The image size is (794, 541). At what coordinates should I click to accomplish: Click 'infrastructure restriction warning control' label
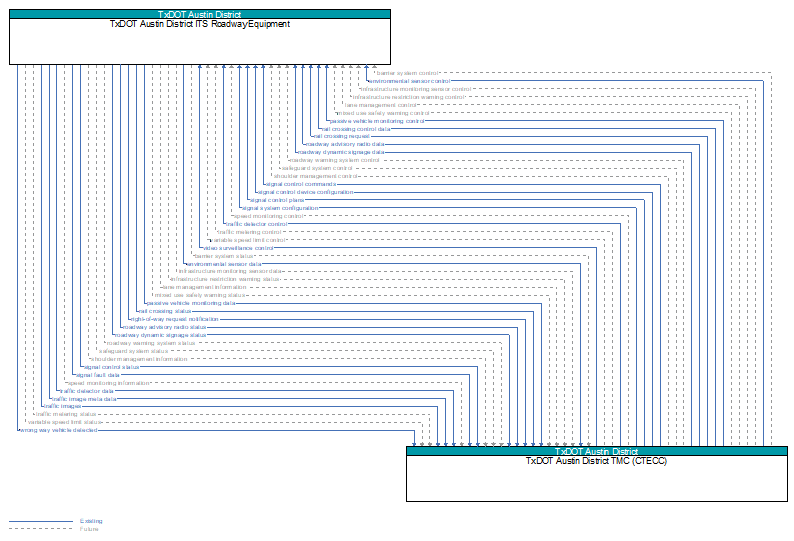[408, 97]
